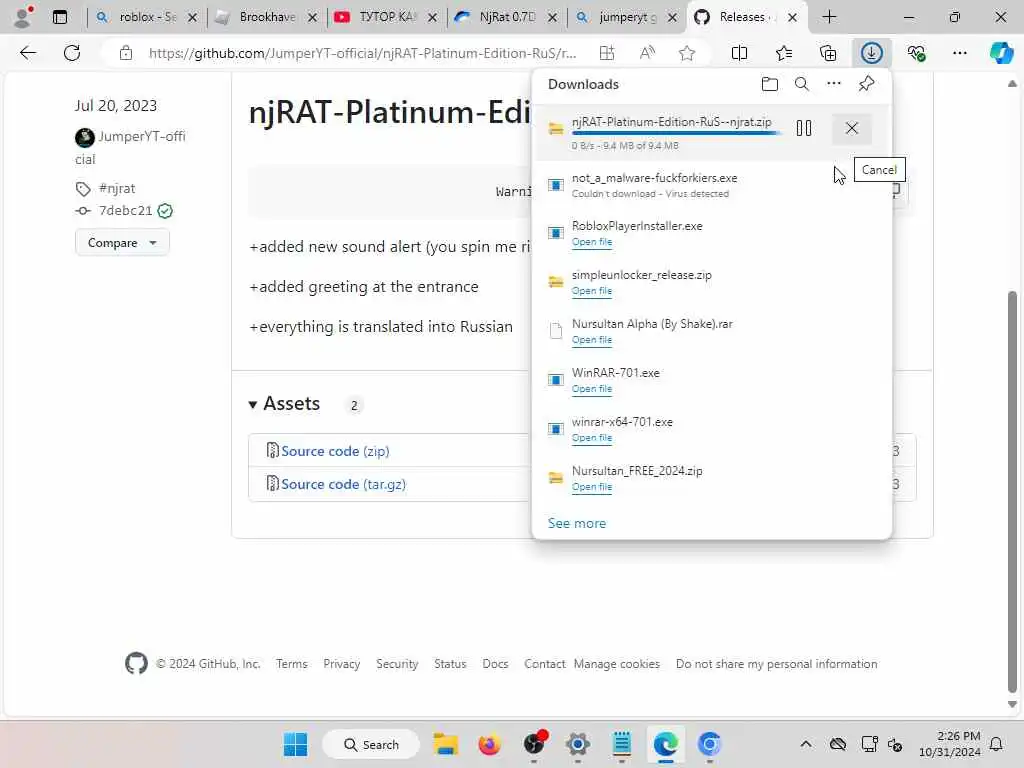Open the browser profile icon
Screen dimensions: 1024x768
tap(23, 17)
